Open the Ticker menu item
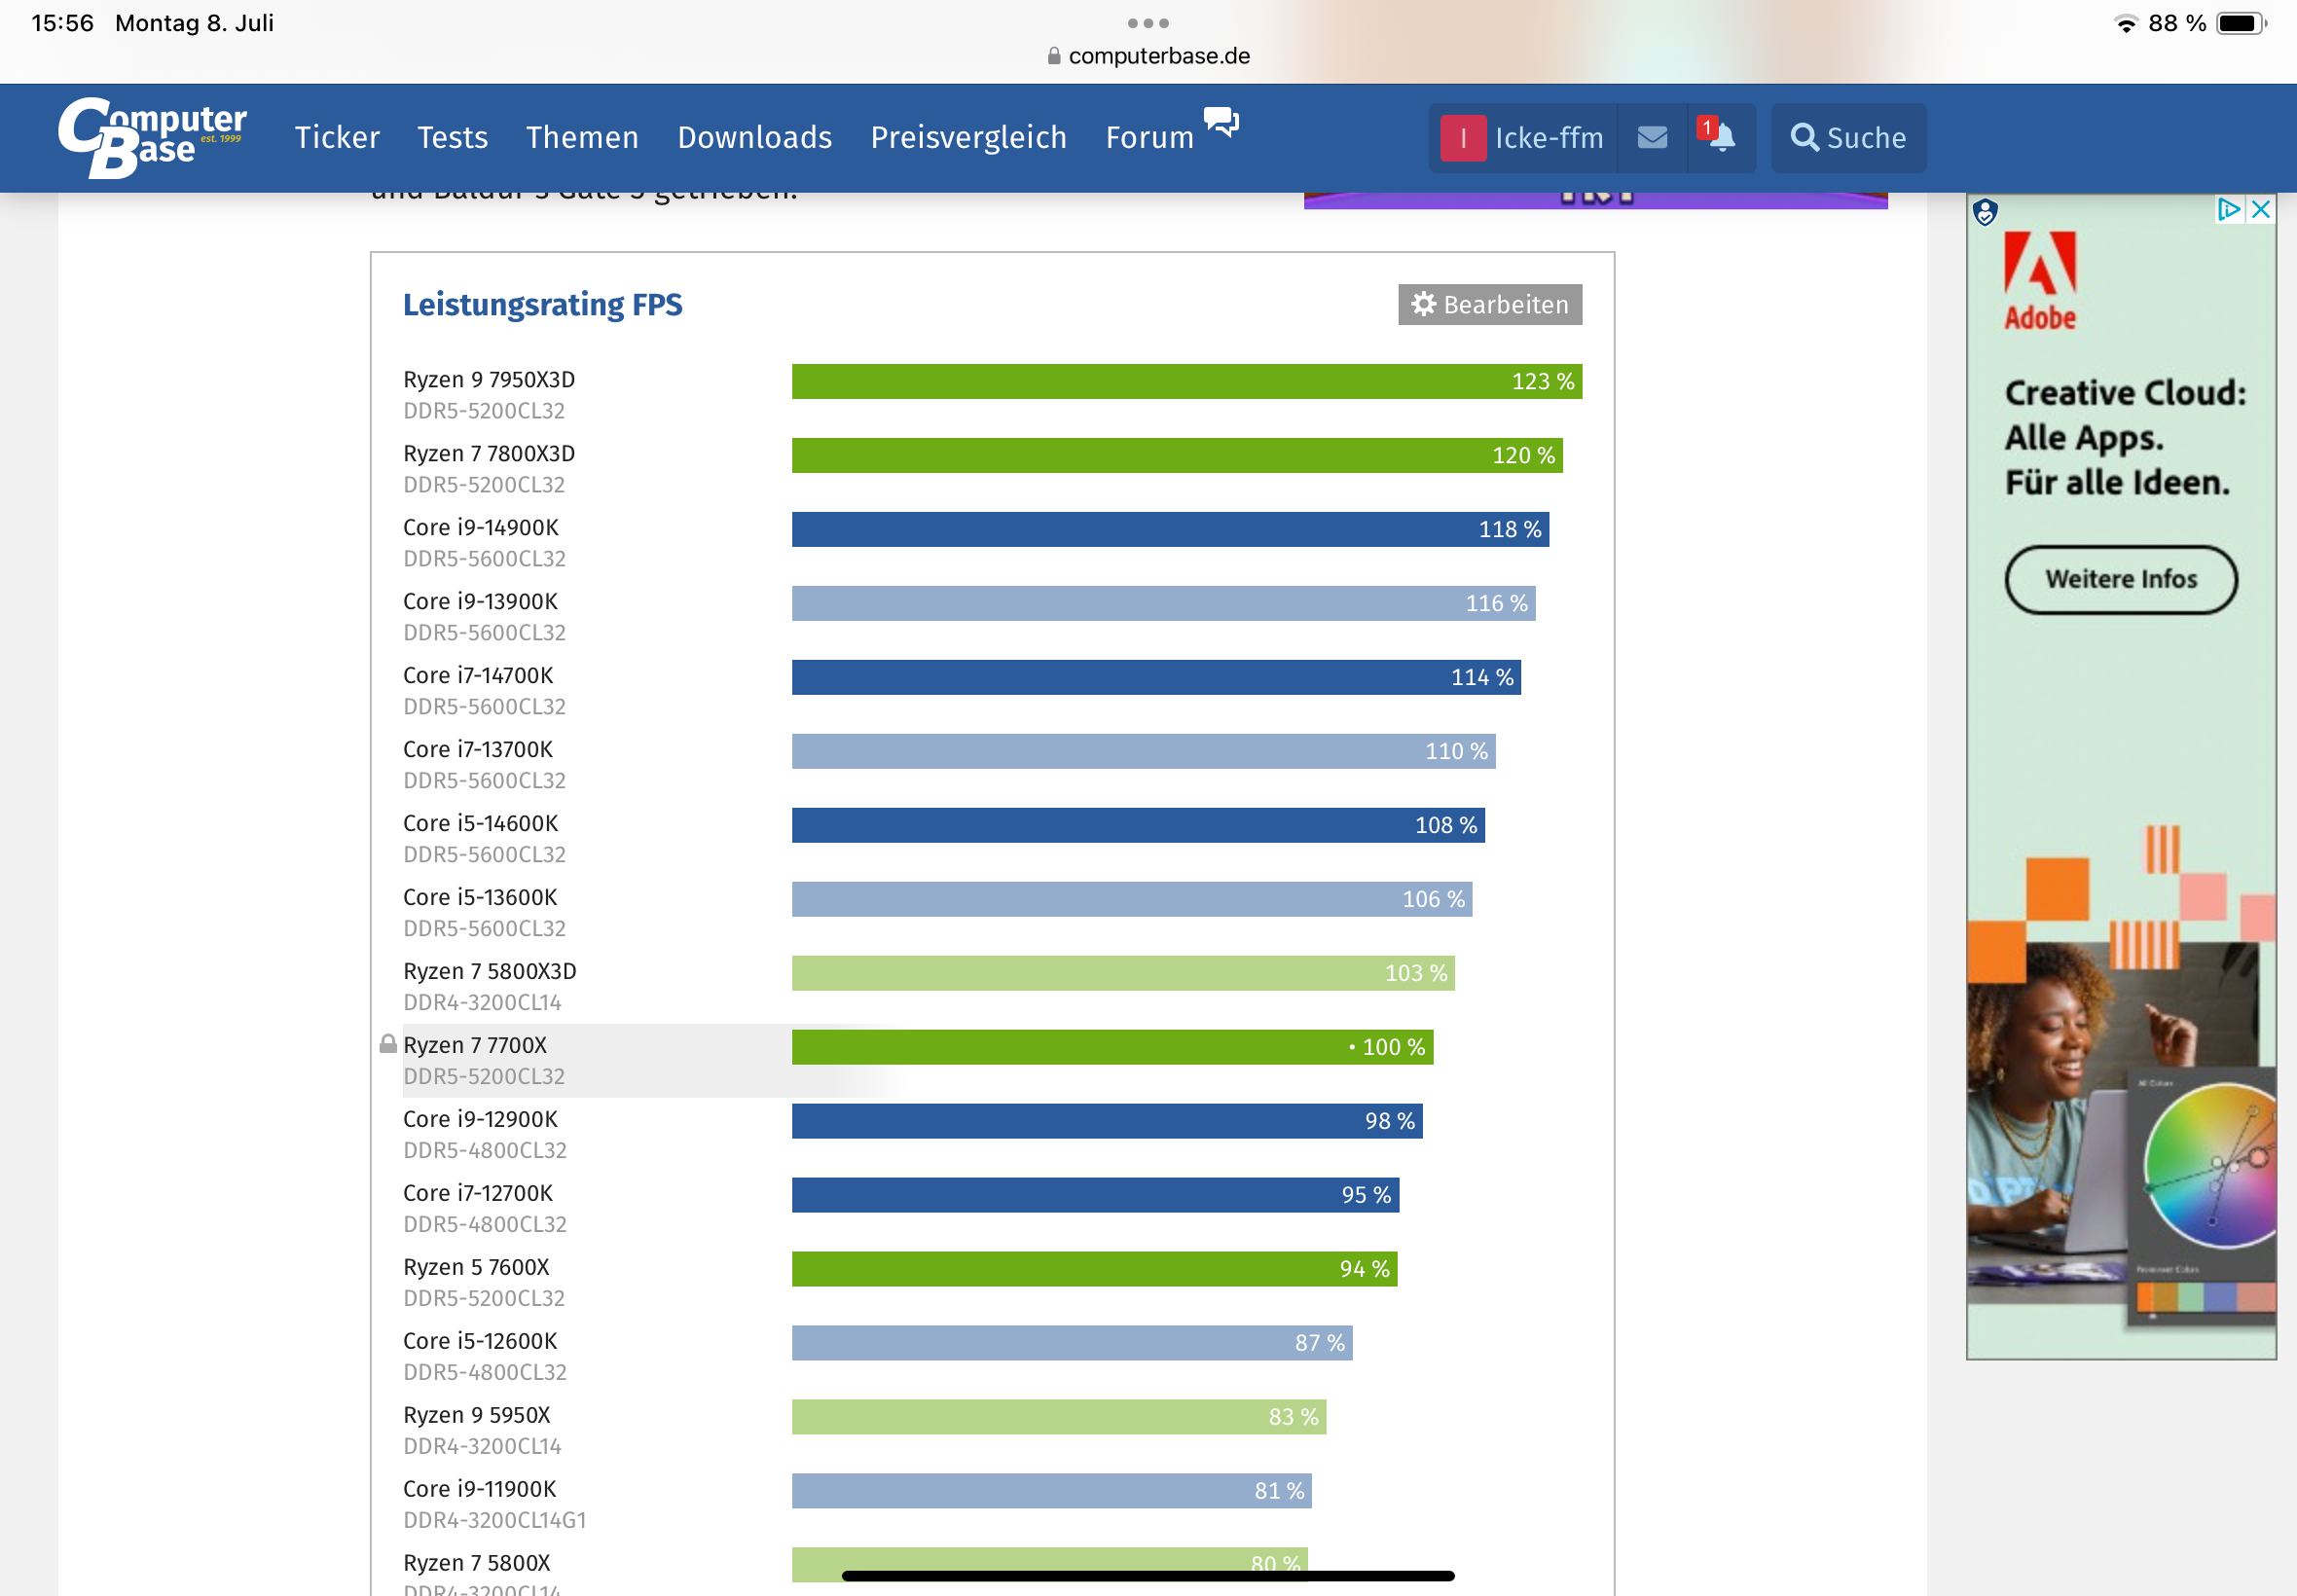 (337, 137)
